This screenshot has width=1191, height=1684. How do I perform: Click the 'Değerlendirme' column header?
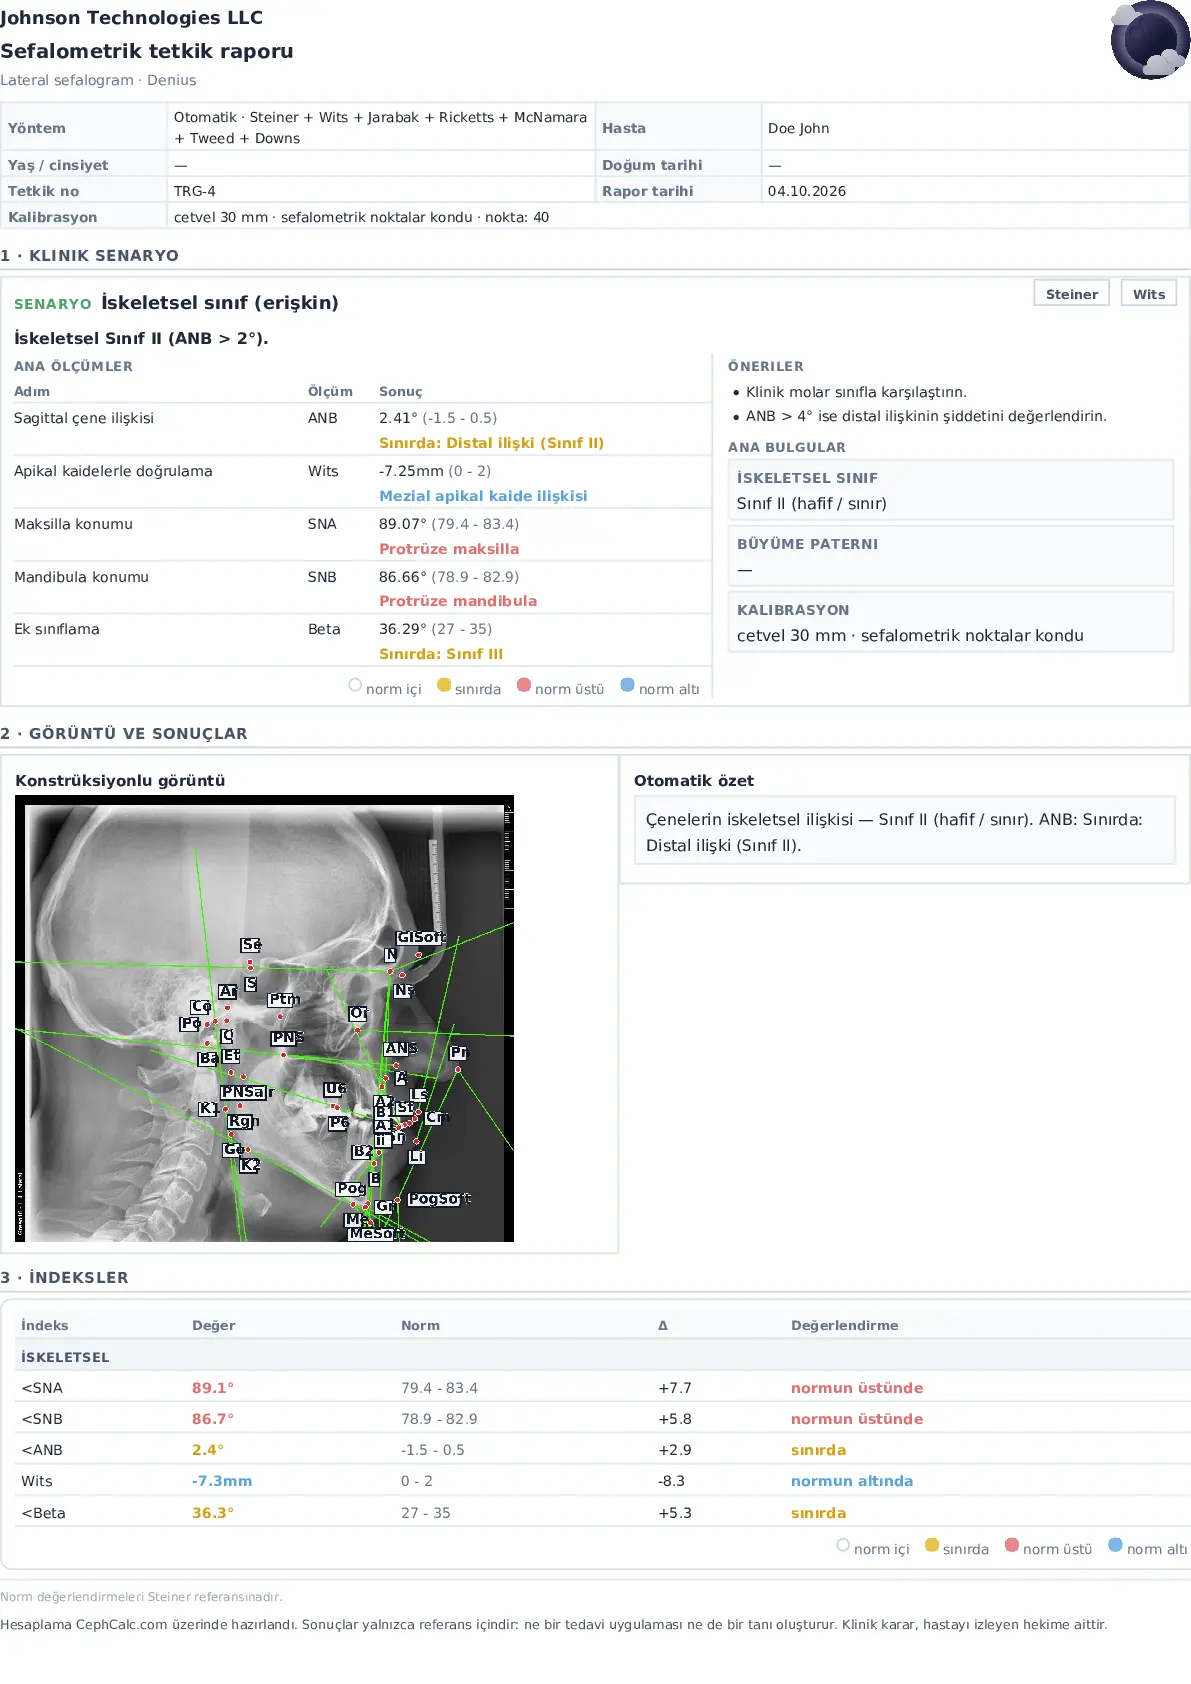845,1325
